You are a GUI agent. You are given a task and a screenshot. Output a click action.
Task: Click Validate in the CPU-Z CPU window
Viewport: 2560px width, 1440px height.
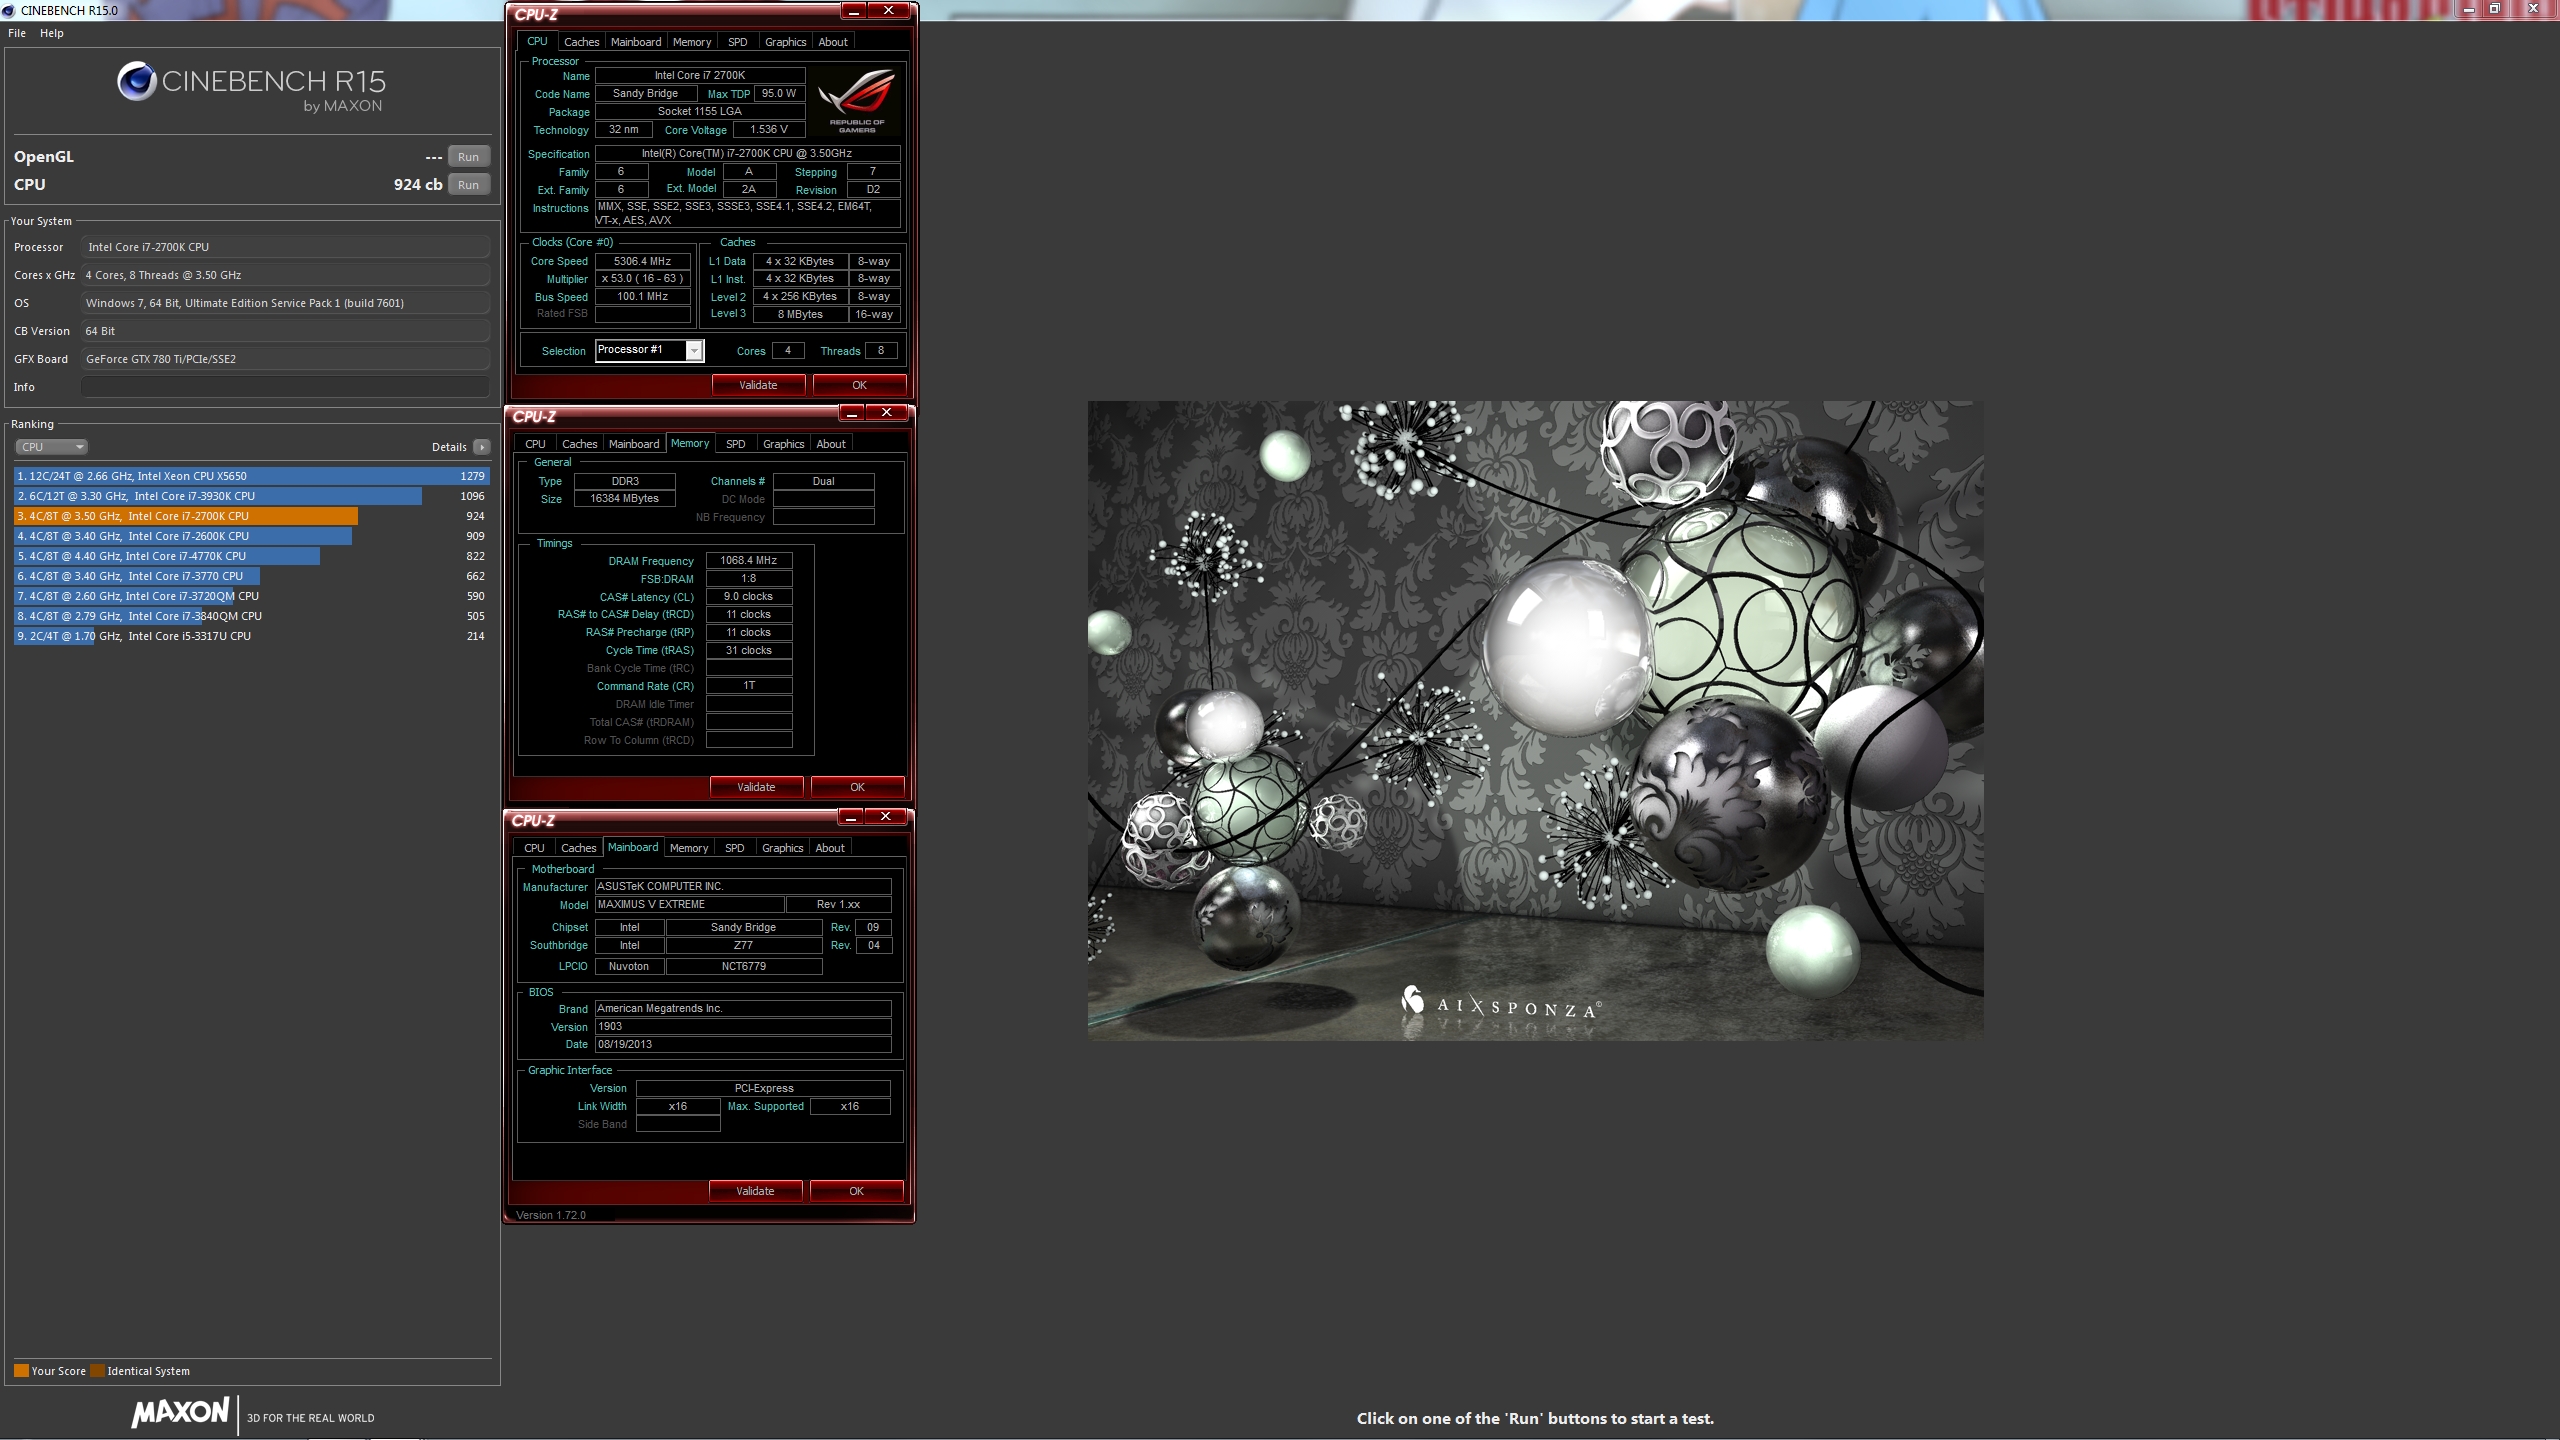758,385
